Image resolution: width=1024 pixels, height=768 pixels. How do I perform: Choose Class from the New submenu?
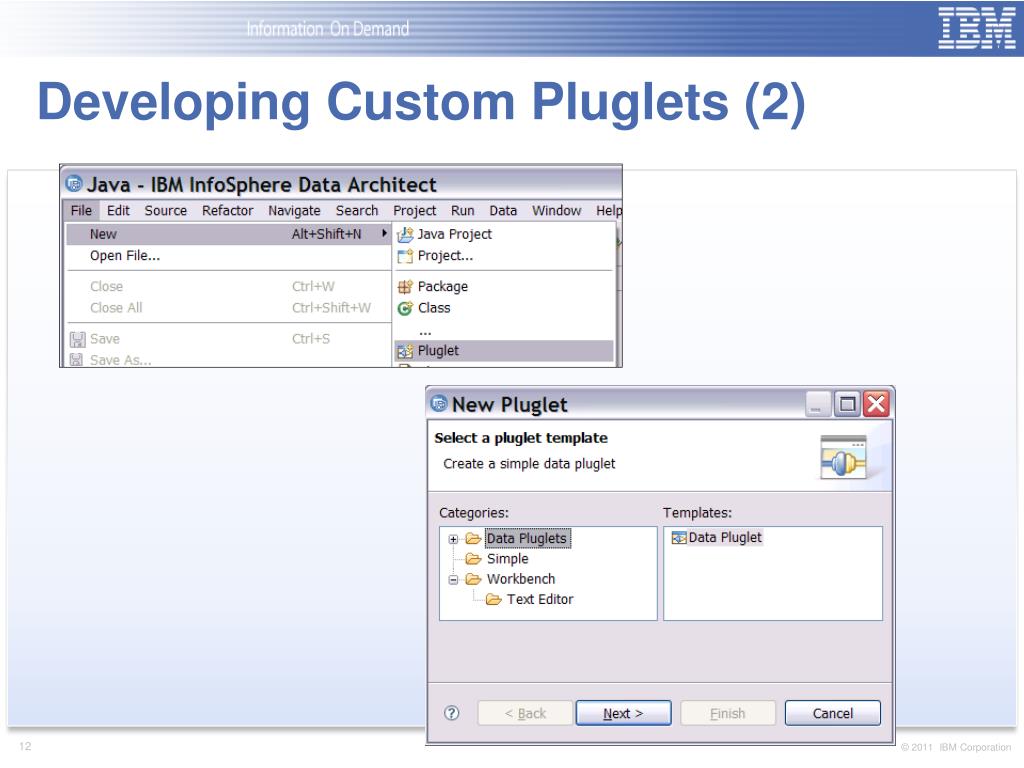504,308
